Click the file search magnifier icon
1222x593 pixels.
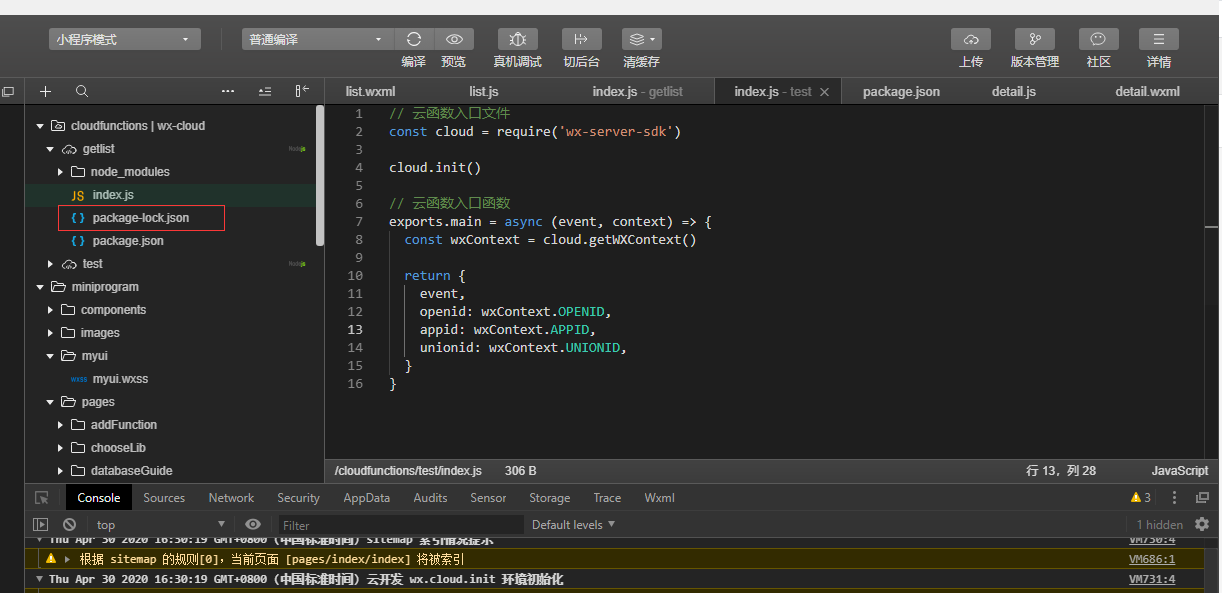(82, 91)
